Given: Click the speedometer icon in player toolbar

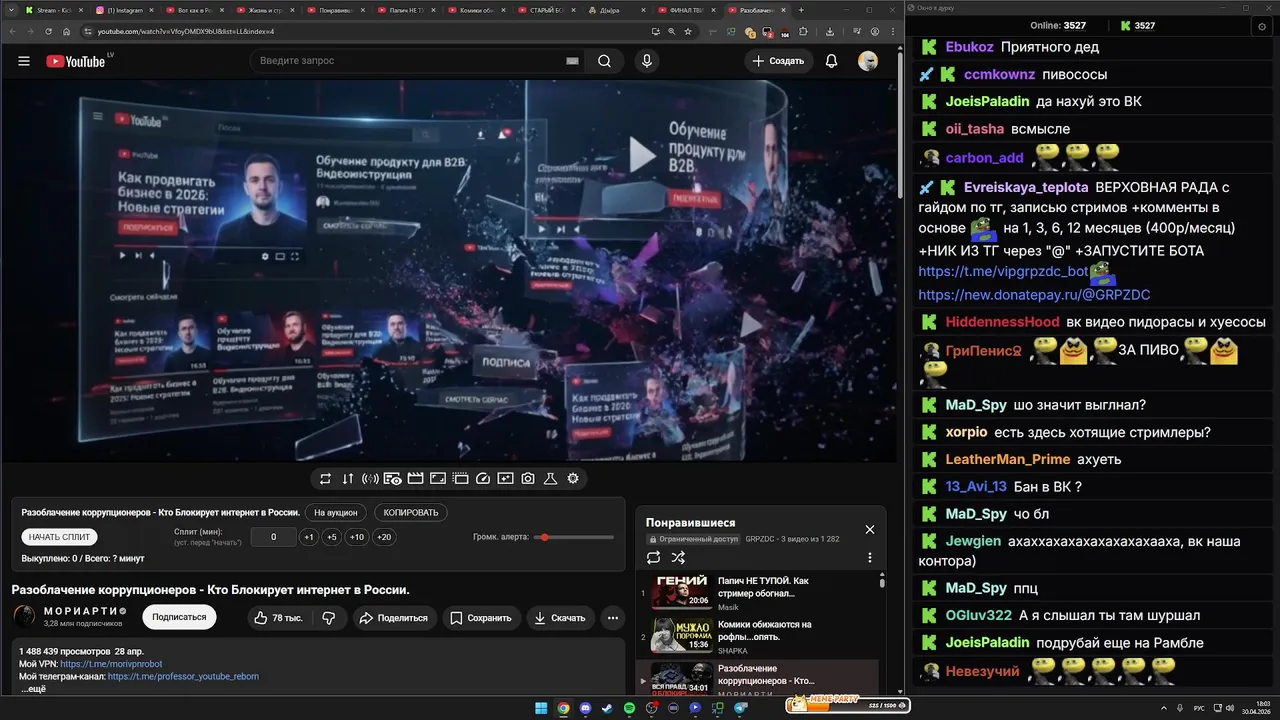Looking at the screenshot, I should point(482,479).
